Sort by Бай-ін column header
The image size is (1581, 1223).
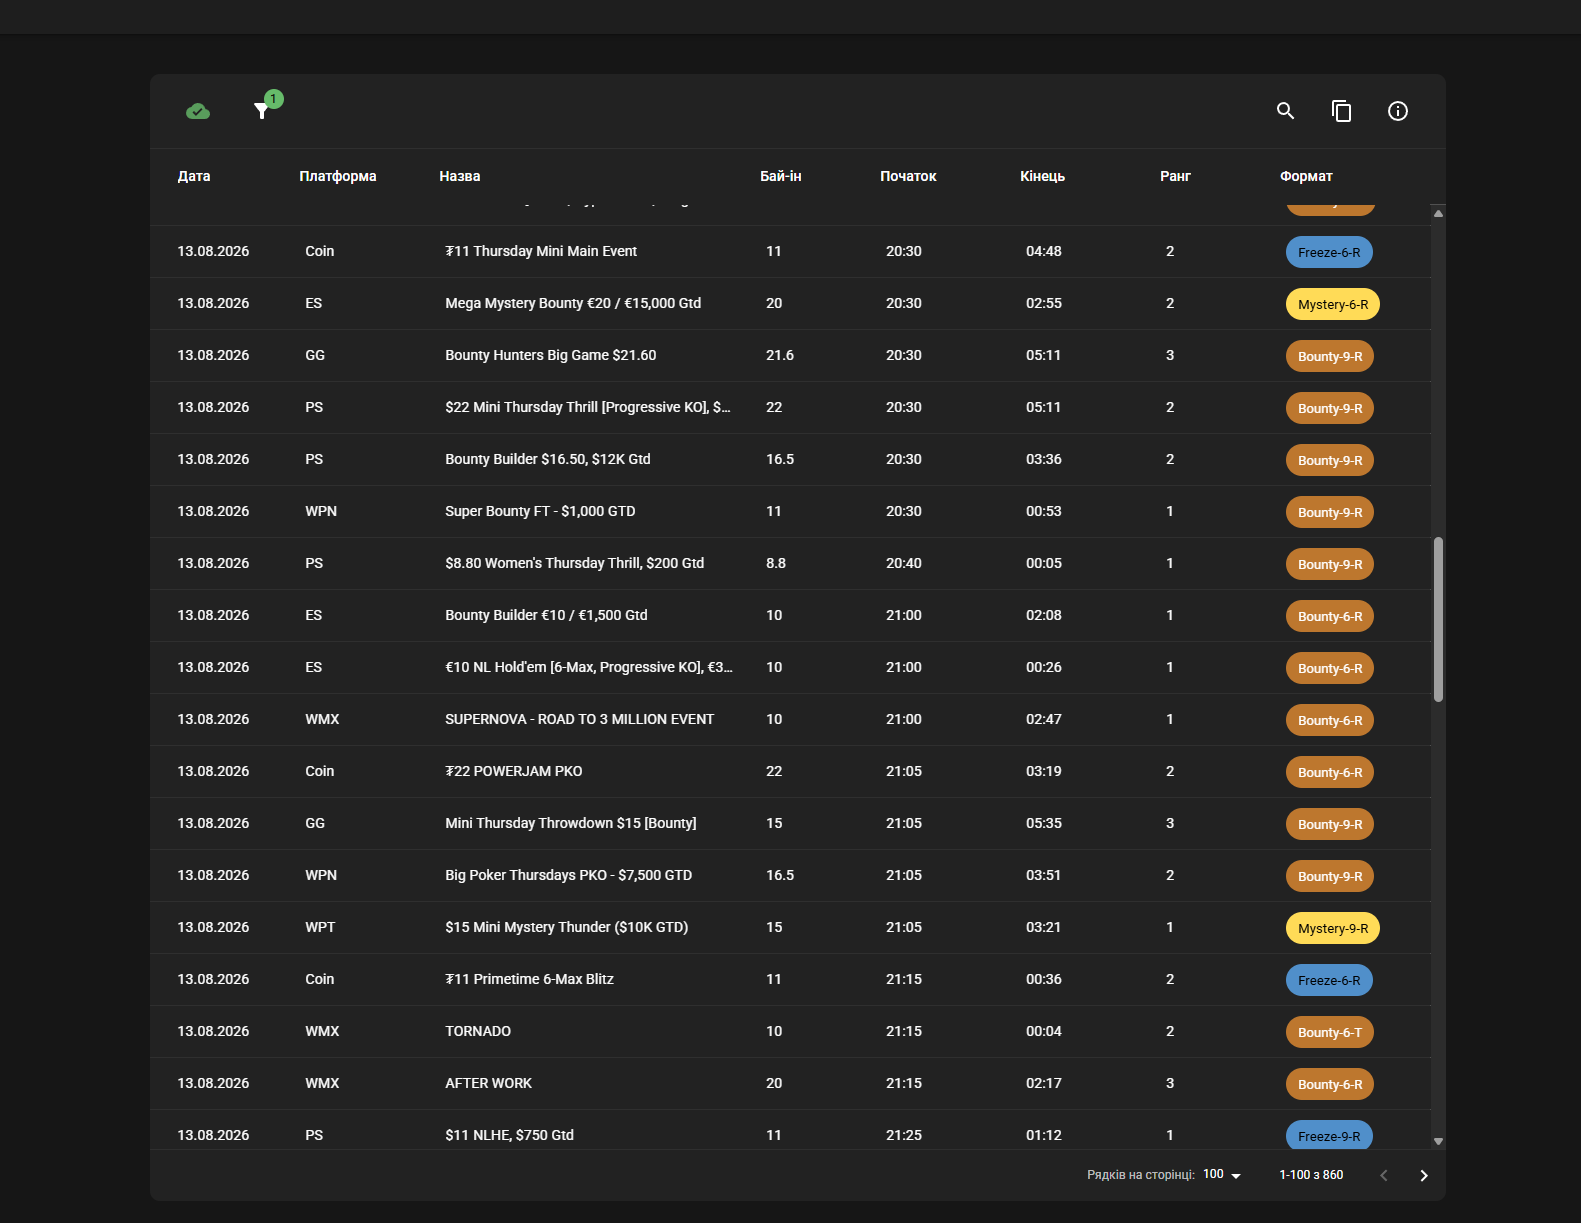tap(780, 176)
